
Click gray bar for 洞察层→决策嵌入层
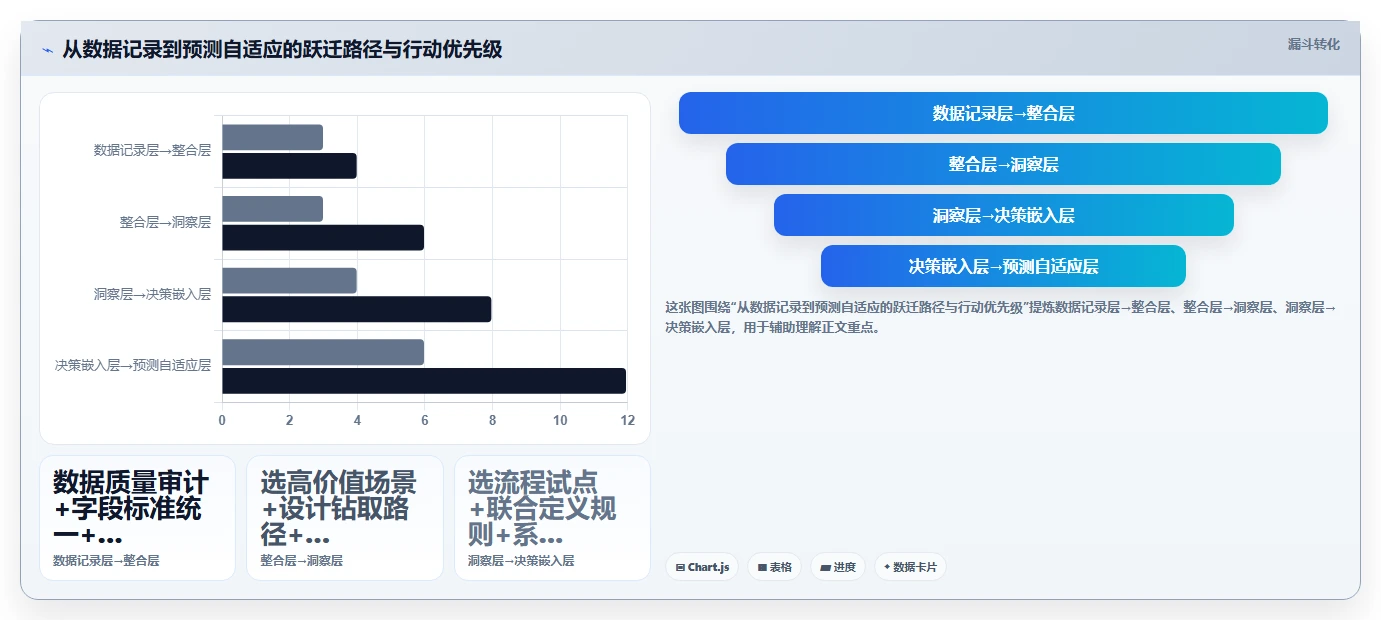click(x=289, y=280)
